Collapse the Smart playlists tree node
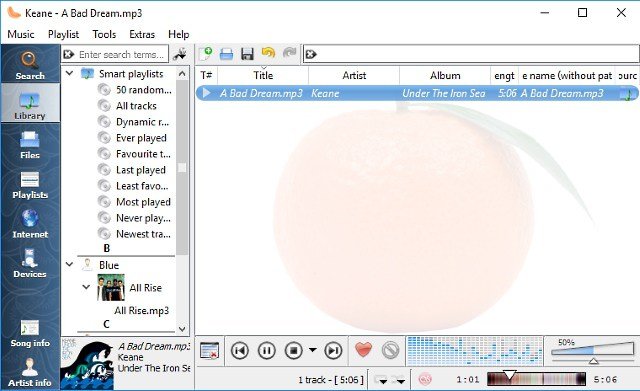Viewport: 640px width, 391px height. click(69, 73)
